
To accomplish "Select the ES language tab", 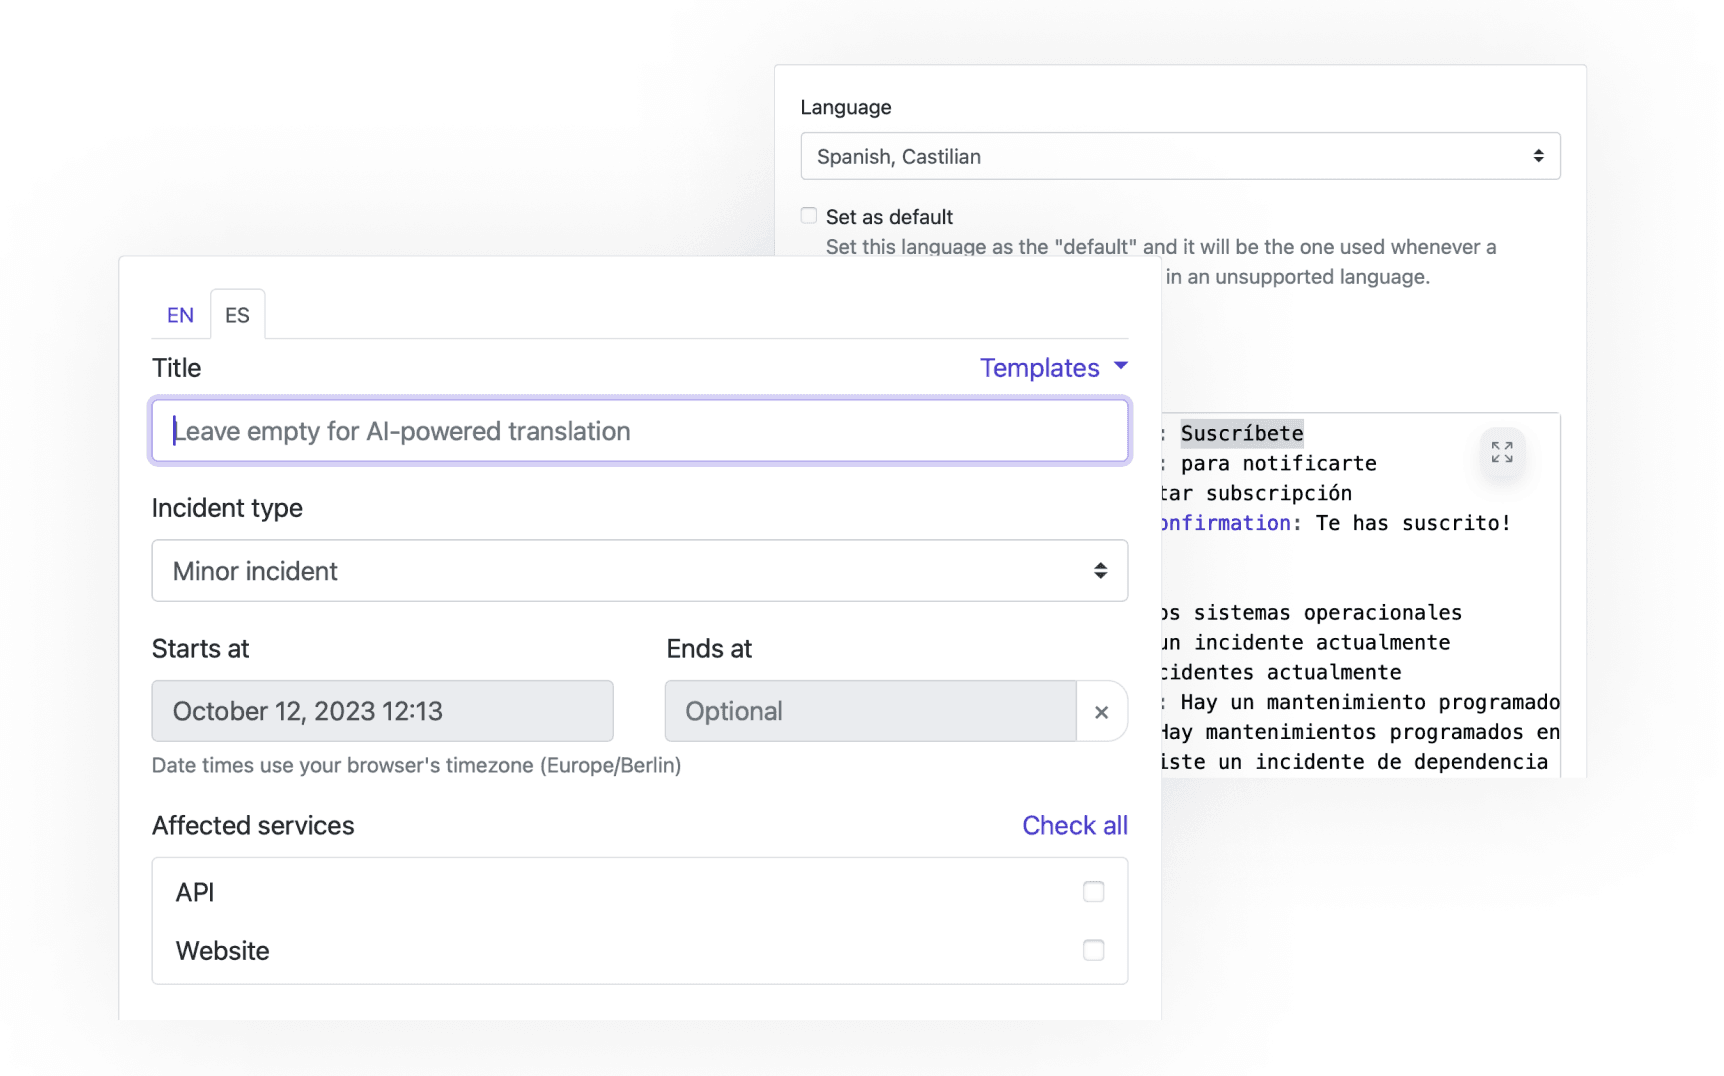I will coord(237,316).
